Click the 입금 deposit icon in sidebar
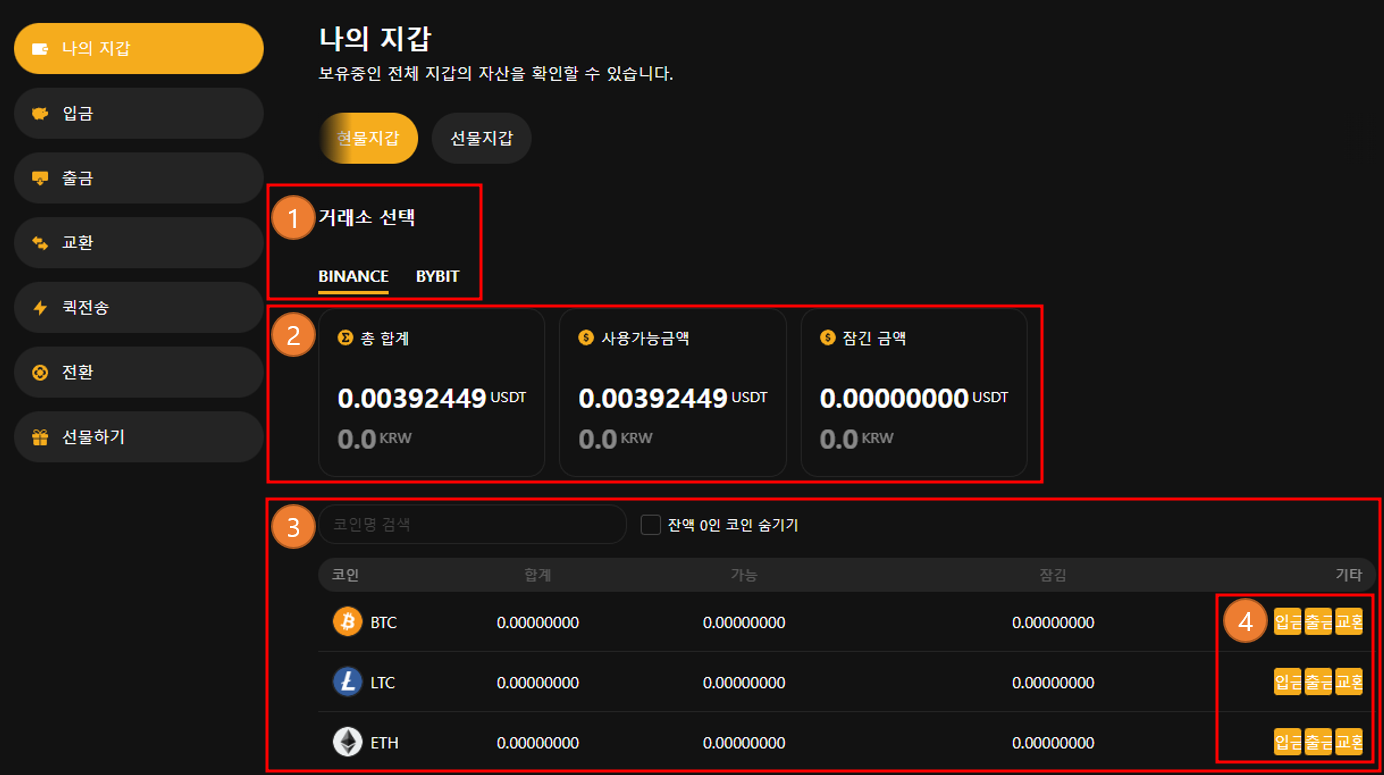The image size is (1384, 775). point(40,112)
